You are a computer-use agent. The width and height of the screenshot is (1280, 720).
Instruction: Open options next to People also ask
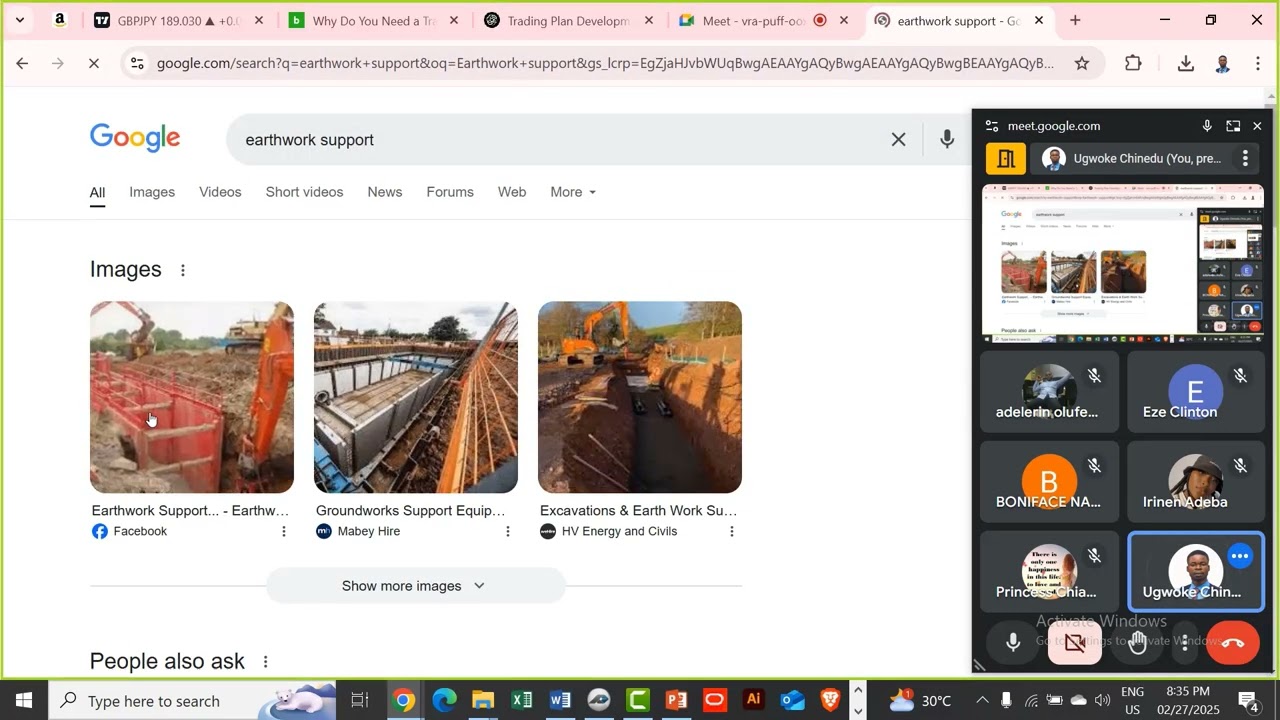point(265,662)
